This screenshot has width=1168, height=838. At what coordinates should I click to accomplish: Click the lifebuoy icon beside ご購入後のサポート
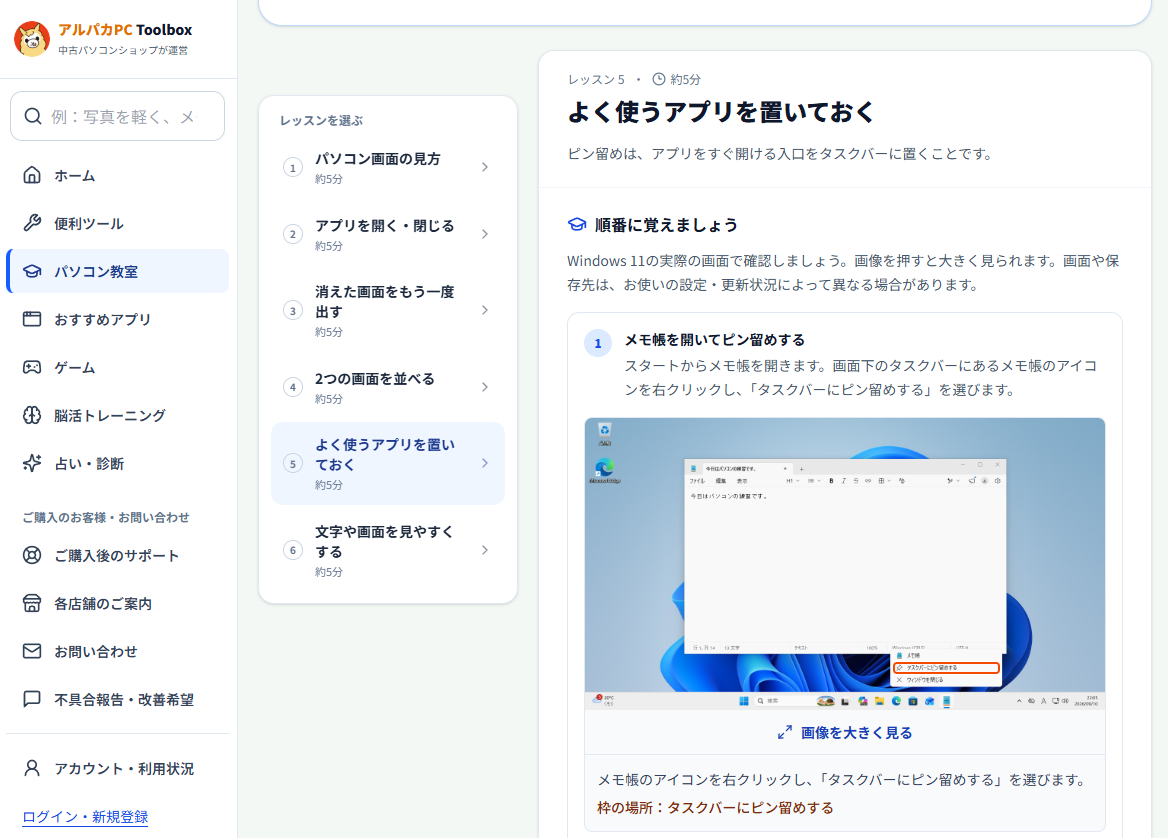click(x=32, y=556)
